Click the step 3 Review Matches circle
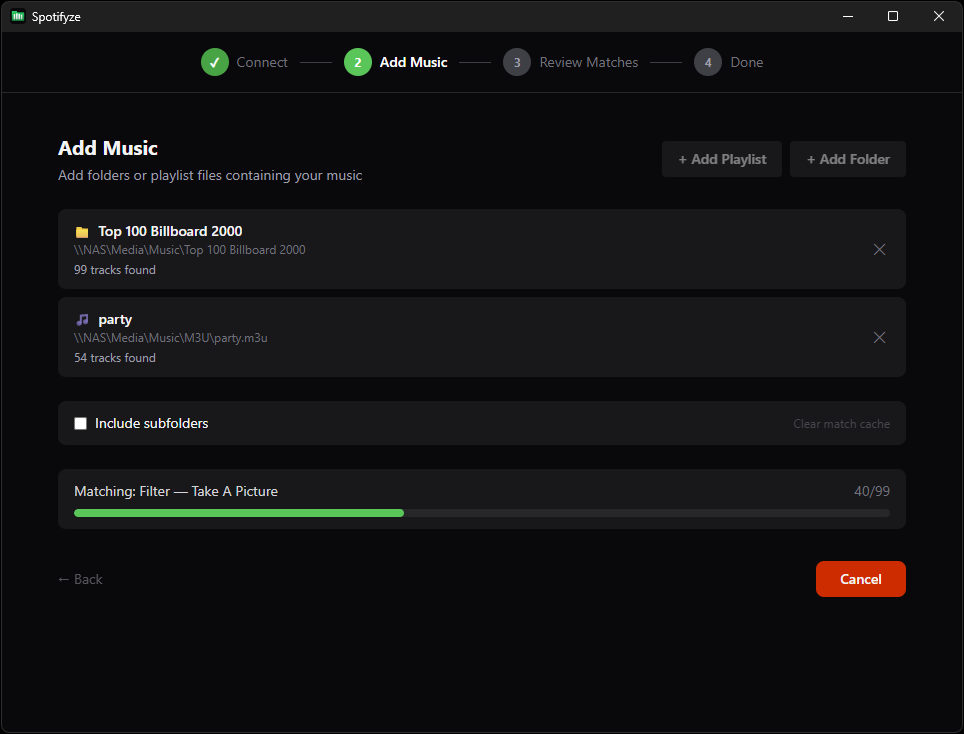 (x=517, y=62)
